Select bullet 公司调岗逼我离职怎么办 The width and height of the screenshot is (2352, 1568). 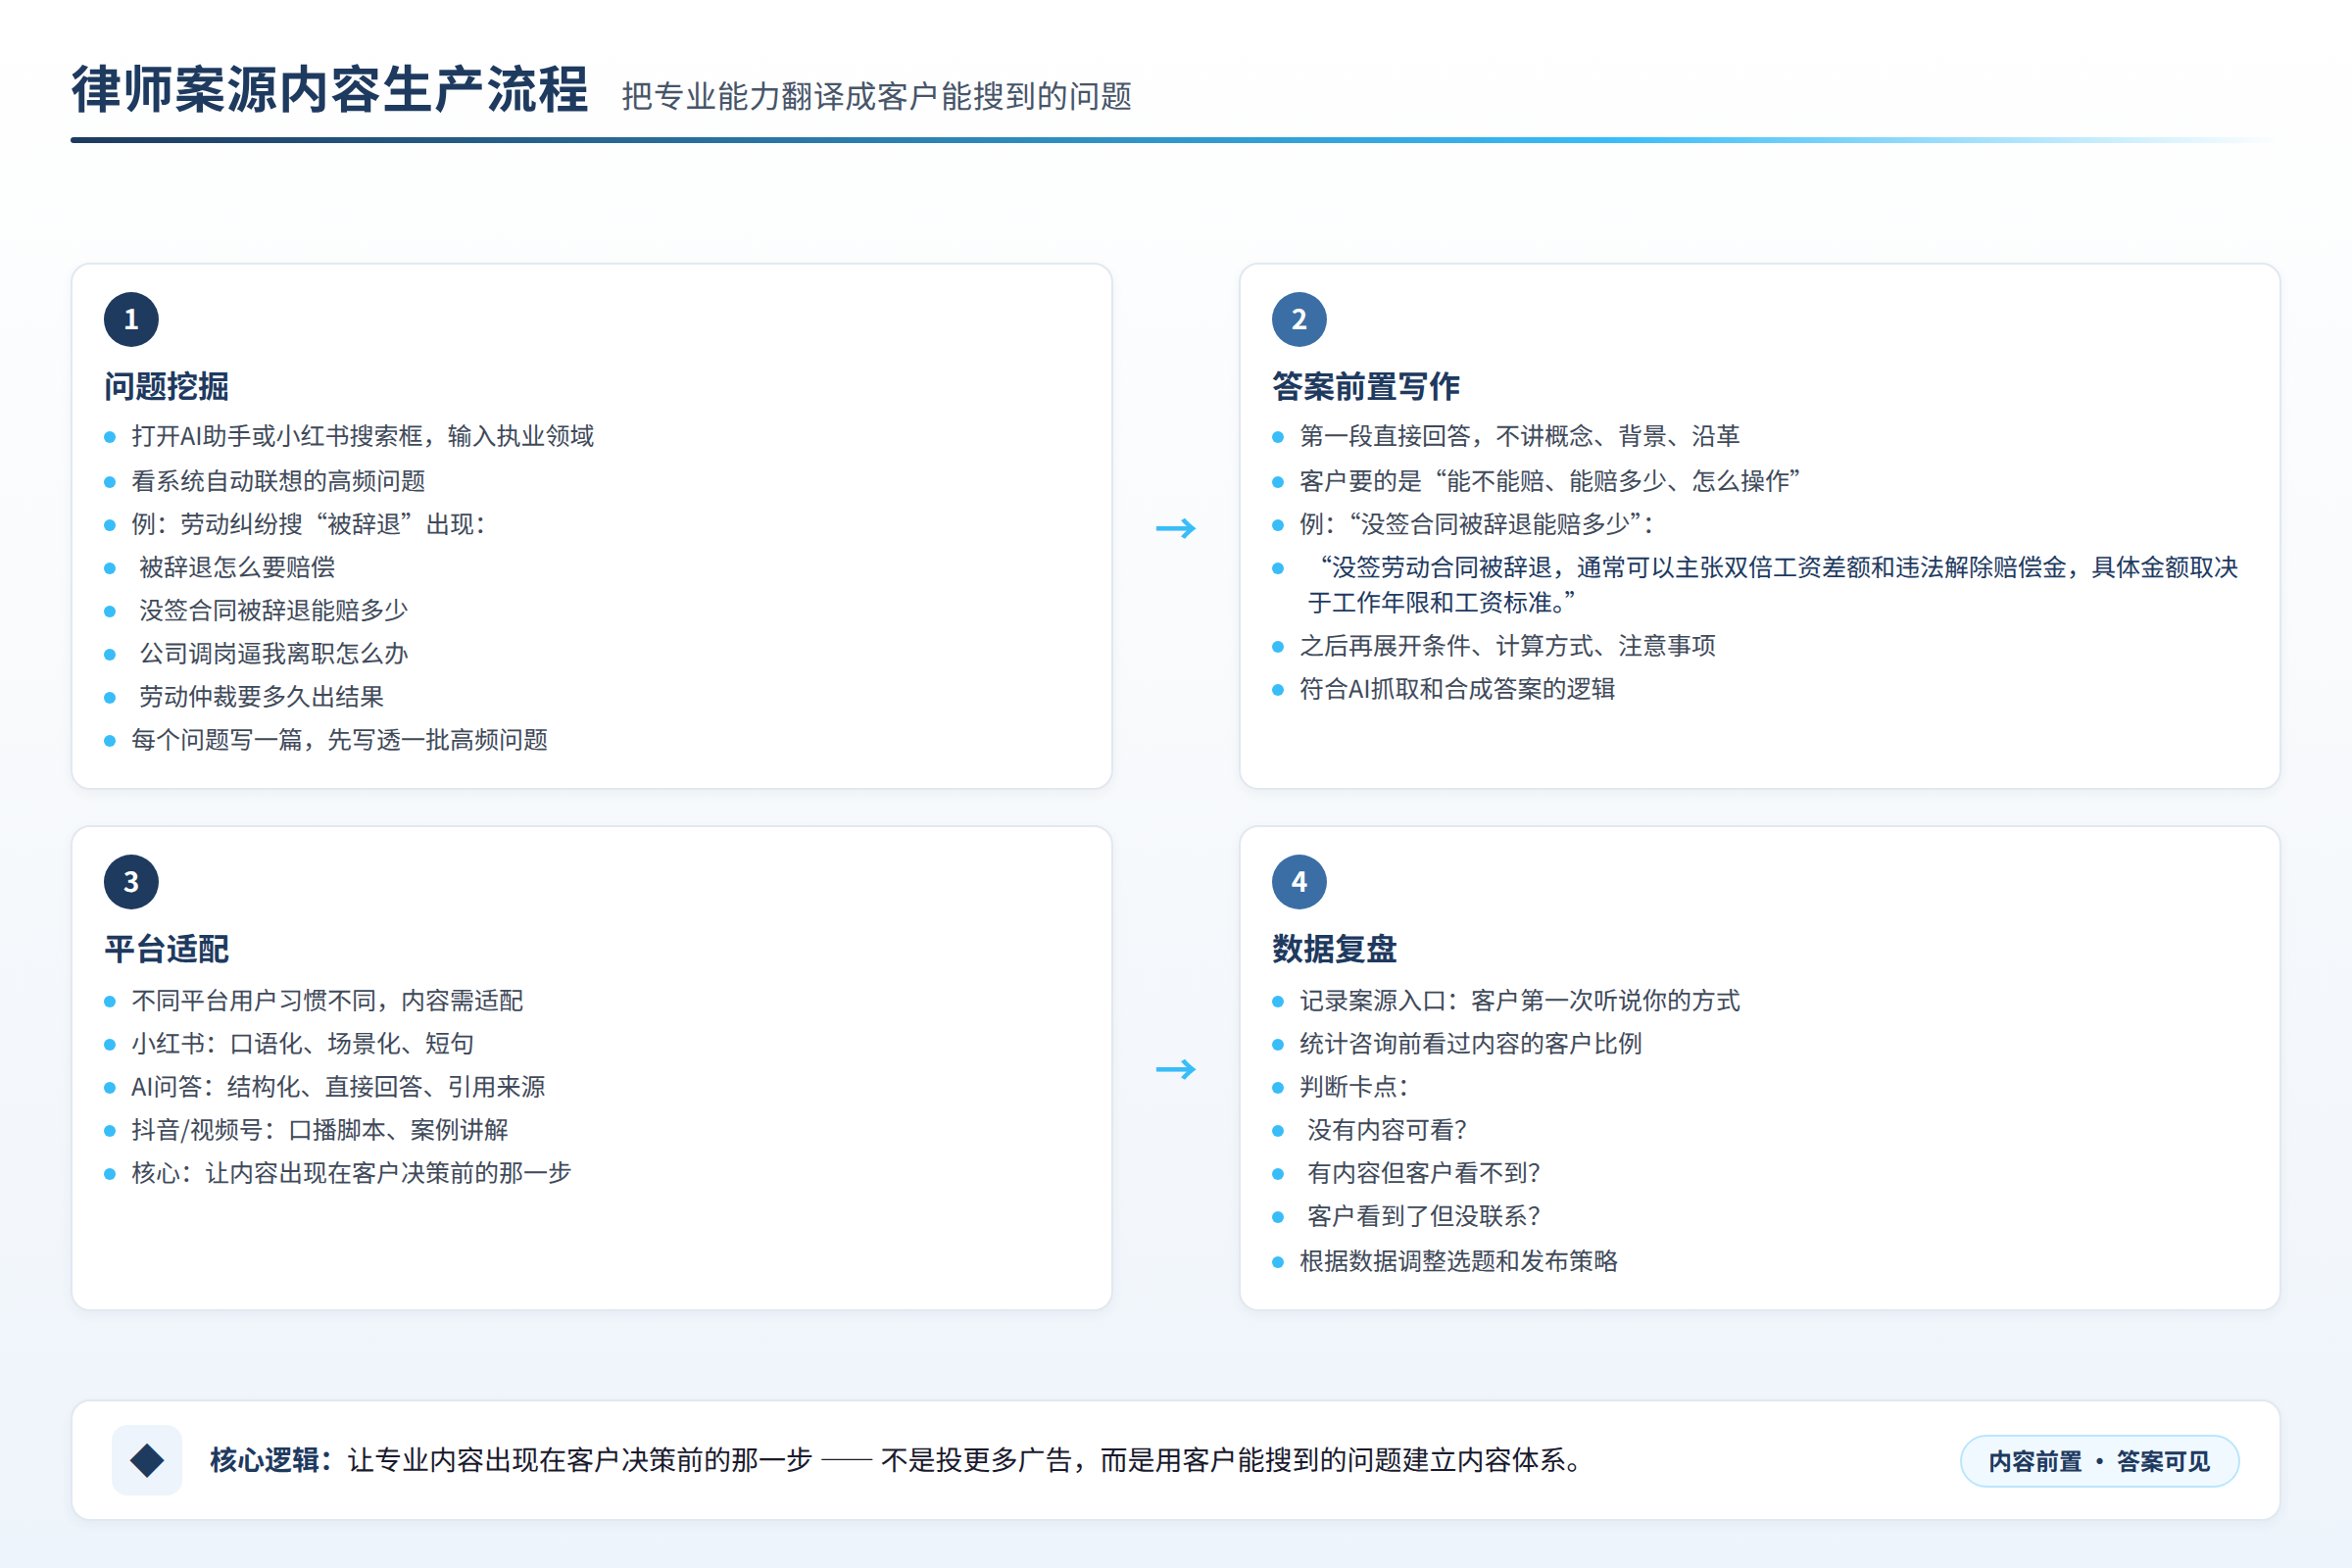tap(274, 653)
